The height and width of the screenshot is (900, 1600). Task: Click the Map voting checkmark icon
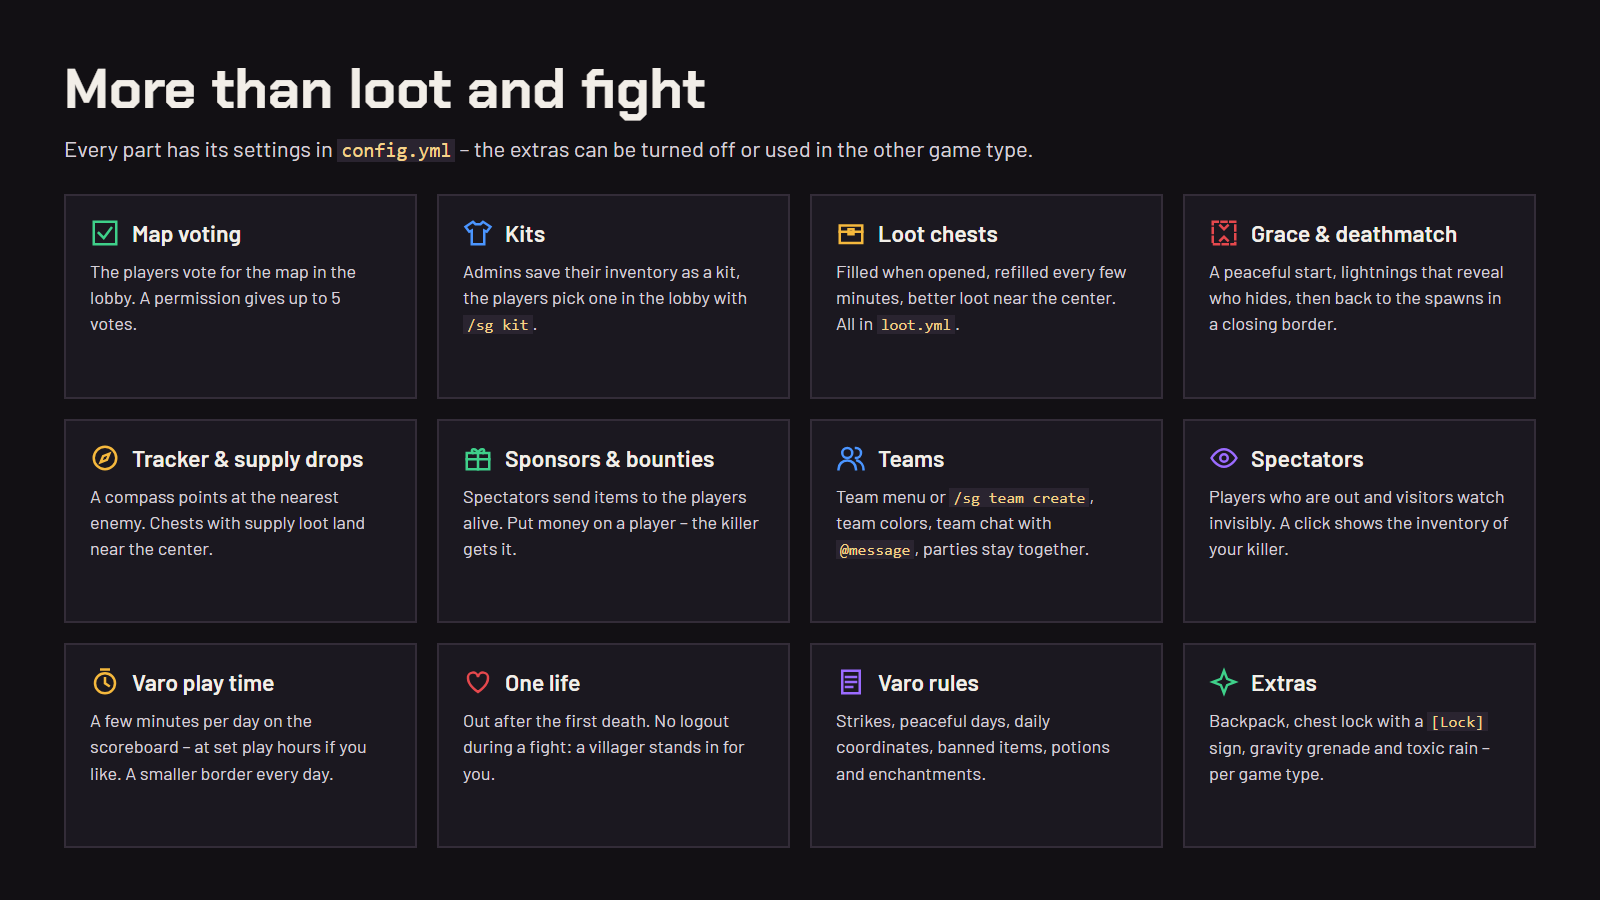(x=105, y=233)
